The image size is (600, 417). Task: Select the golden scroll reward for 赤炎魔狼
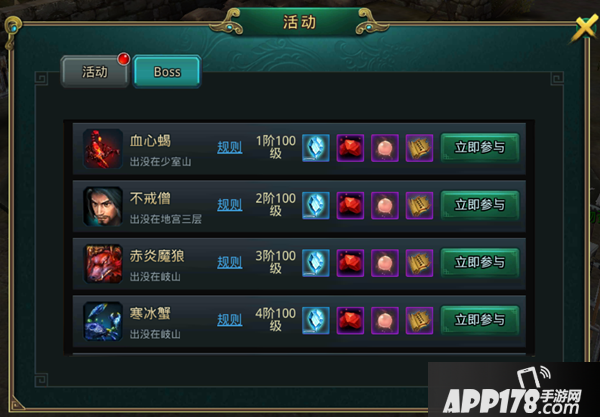419,263
